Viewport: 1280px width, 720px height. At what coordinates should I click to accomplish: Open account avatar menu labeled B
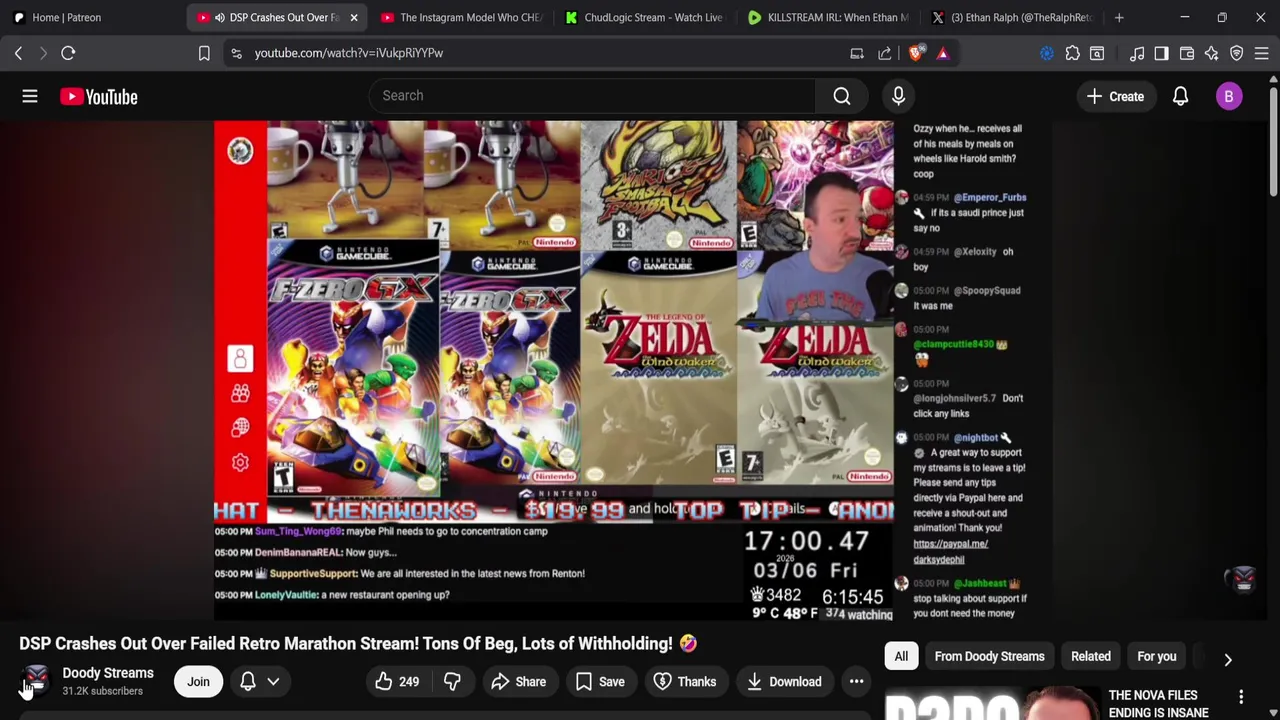point(1229,96)
